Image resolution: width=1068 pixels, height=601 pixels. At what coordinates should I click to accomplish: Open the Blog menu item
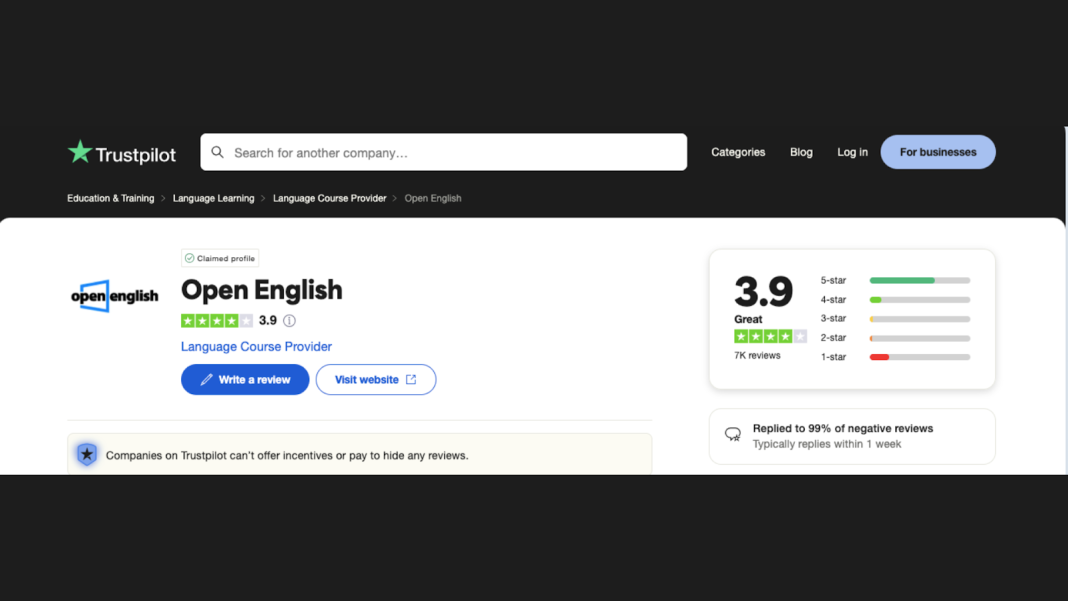click(x=801, y=152)
